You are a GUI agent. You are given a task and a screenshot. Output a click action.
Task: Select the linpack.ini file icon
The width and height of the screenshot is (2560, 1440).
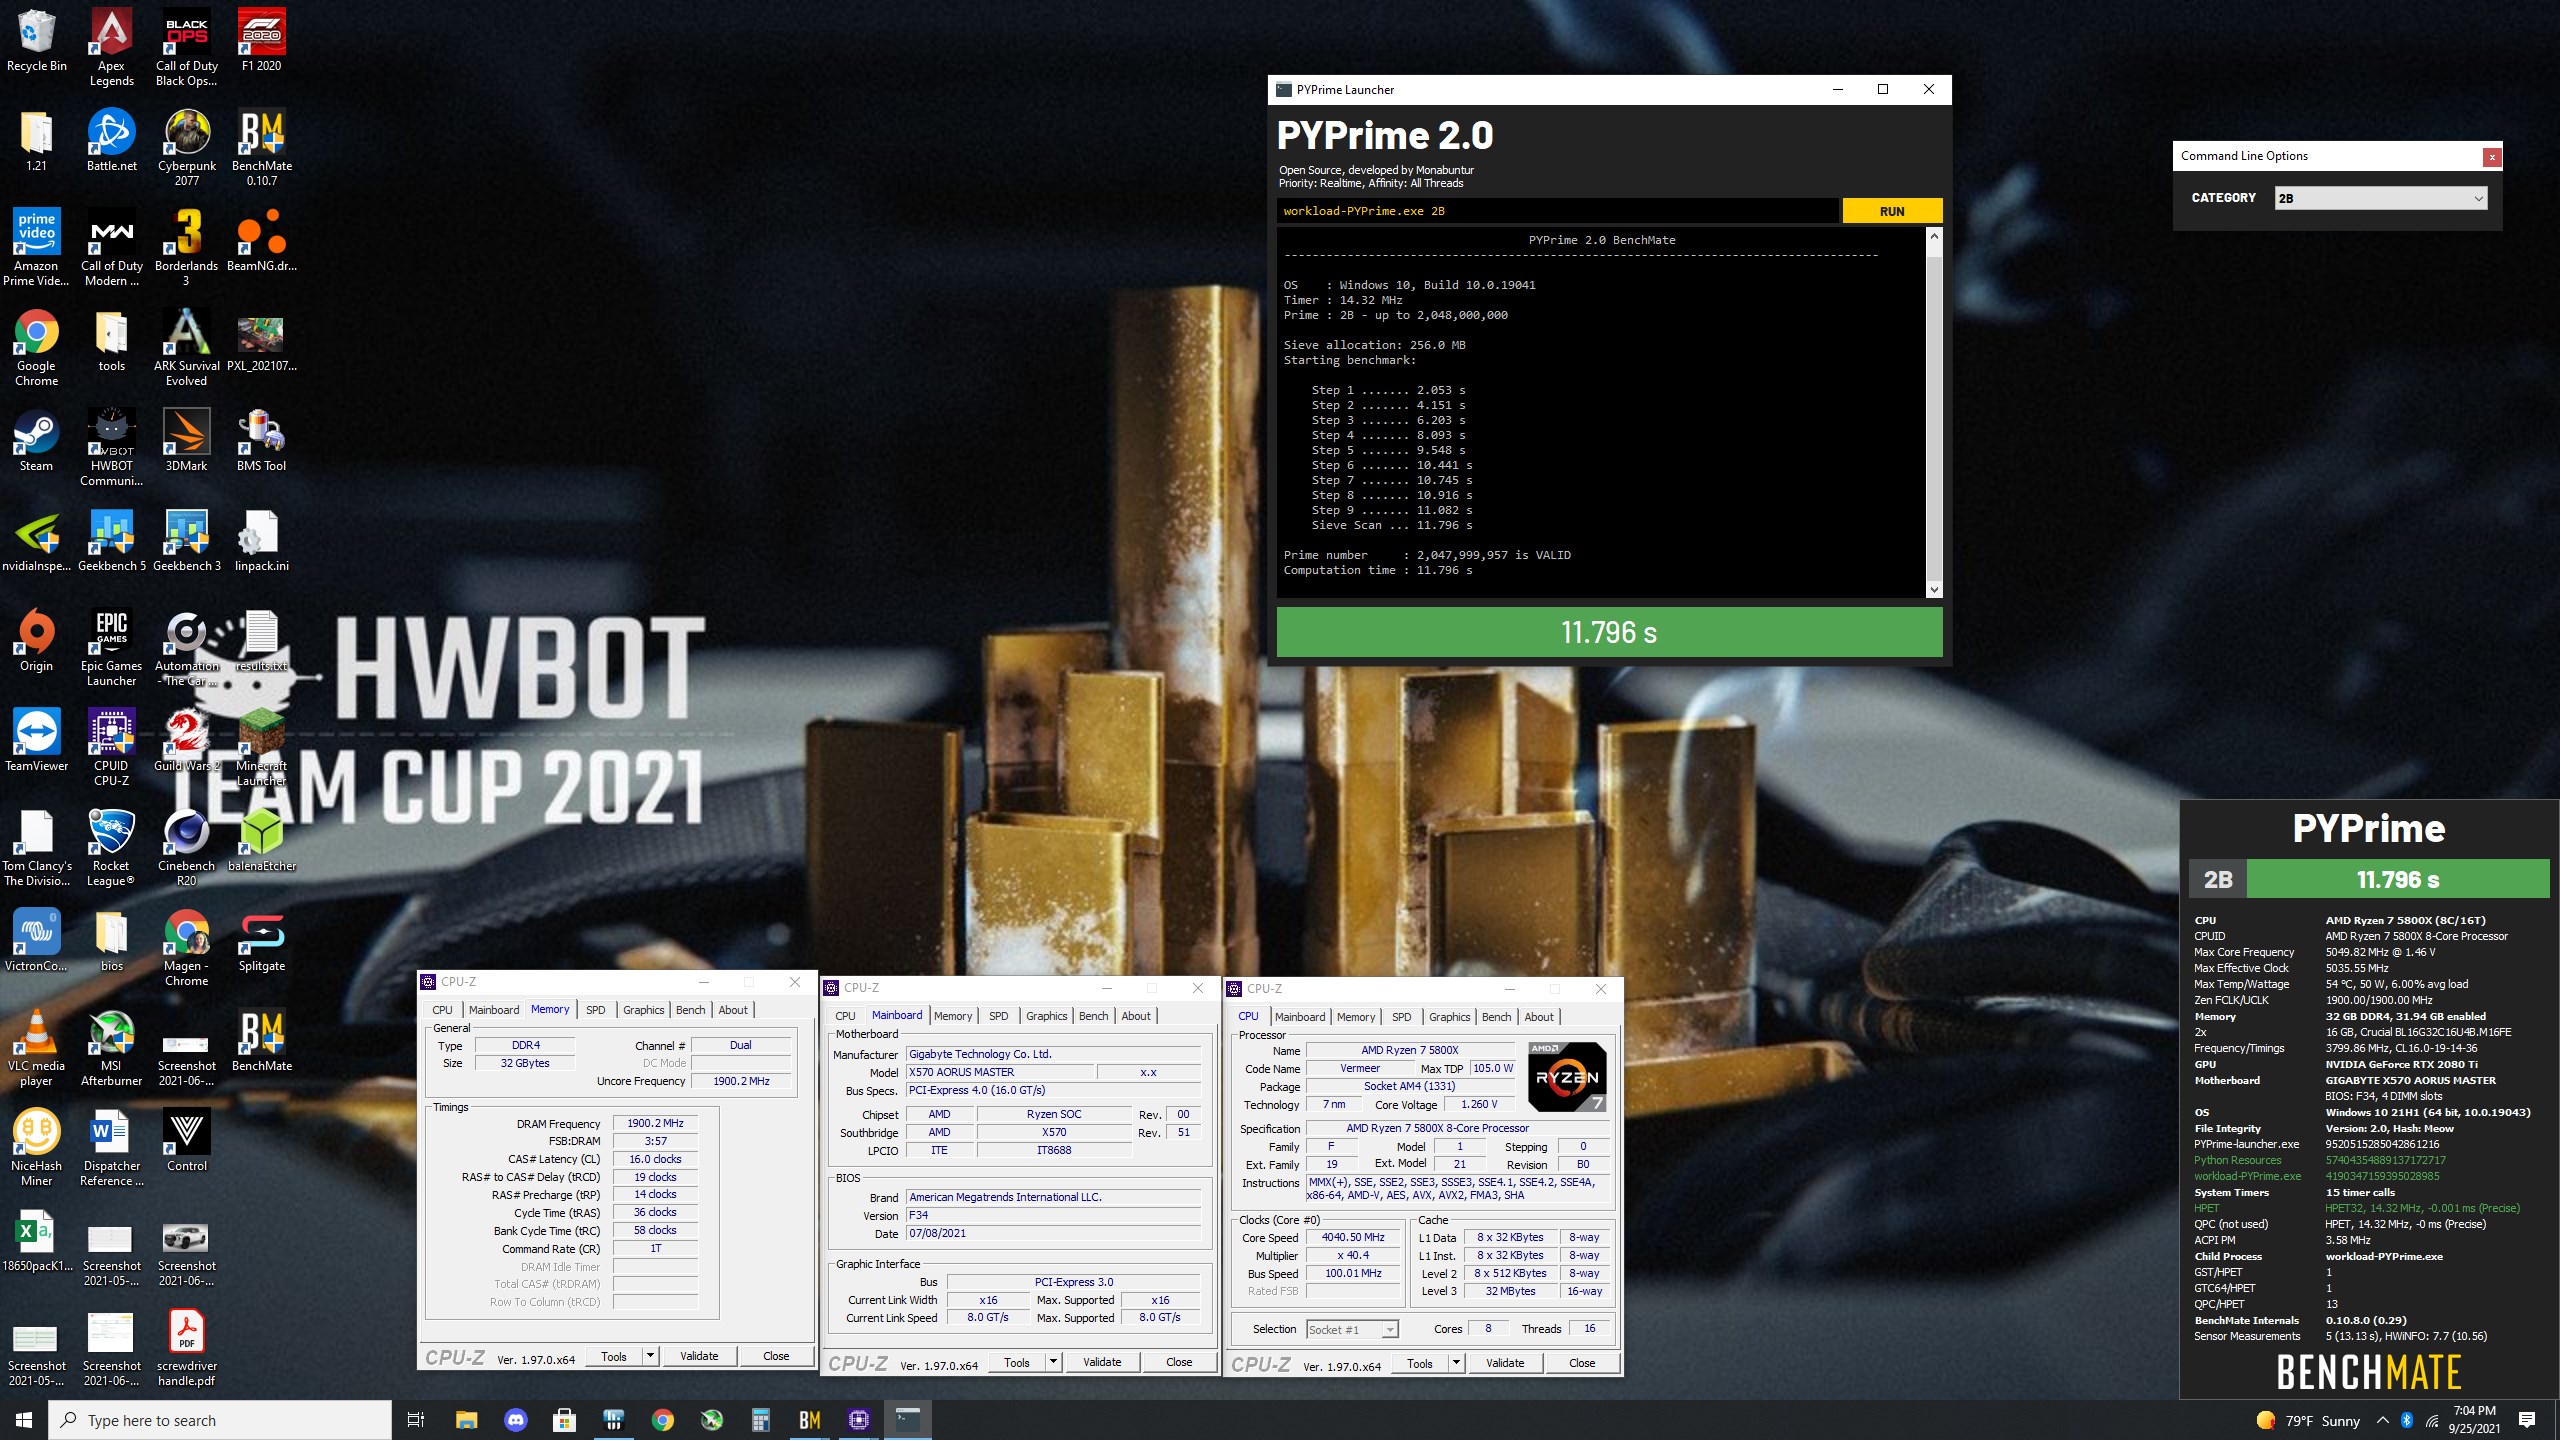coord(261,541)
